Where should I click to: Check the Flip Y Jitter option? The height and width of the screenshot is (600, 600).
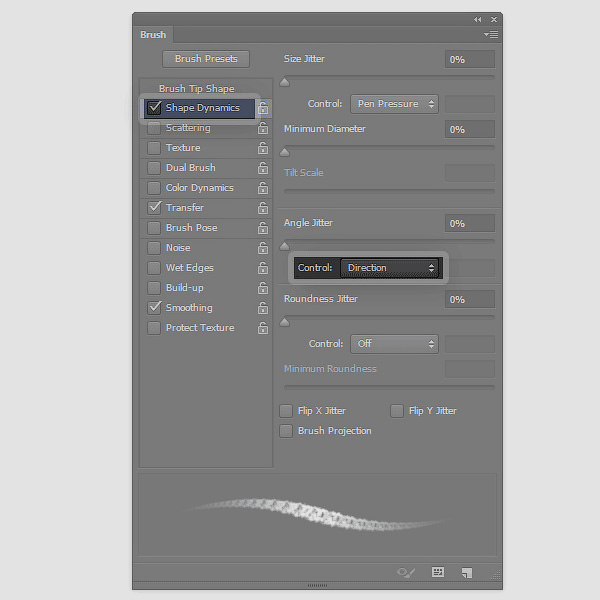(397, 411)
